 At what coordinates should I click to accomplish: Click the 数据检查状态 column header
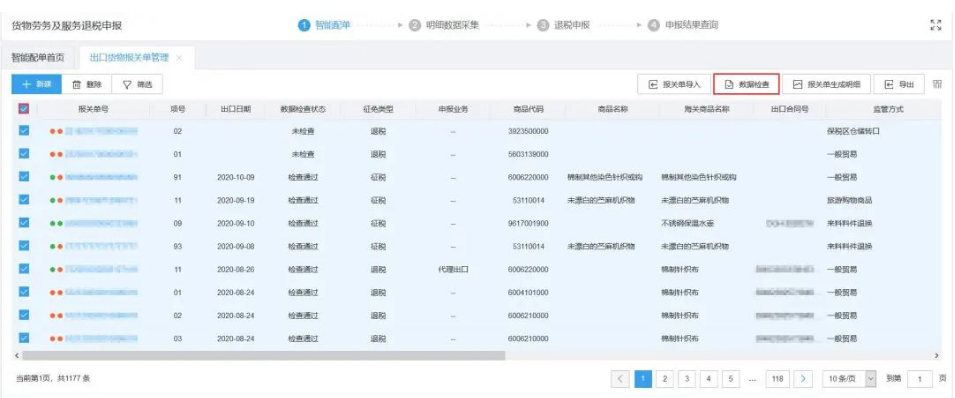click(303, 109)
